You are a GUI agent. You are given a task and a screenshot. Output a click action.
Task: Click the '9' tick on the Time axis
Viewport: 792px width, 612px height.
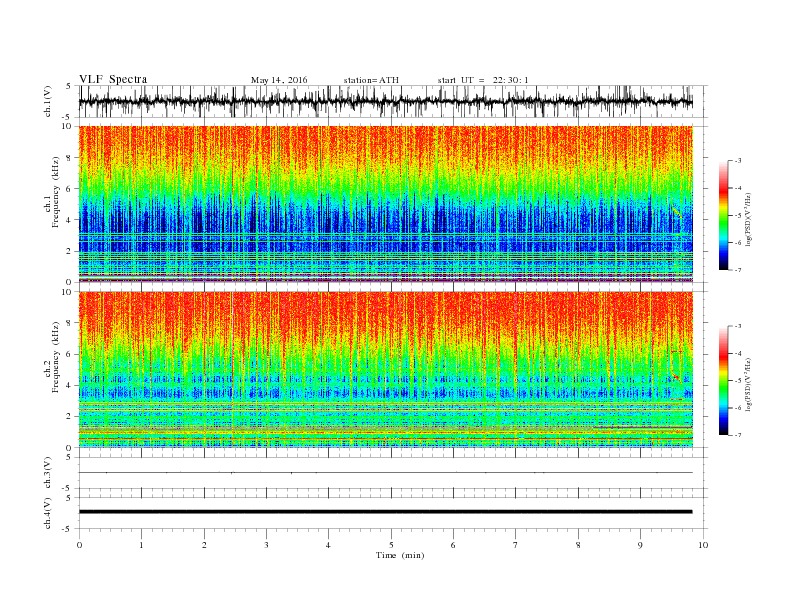(x=640, y=545)
